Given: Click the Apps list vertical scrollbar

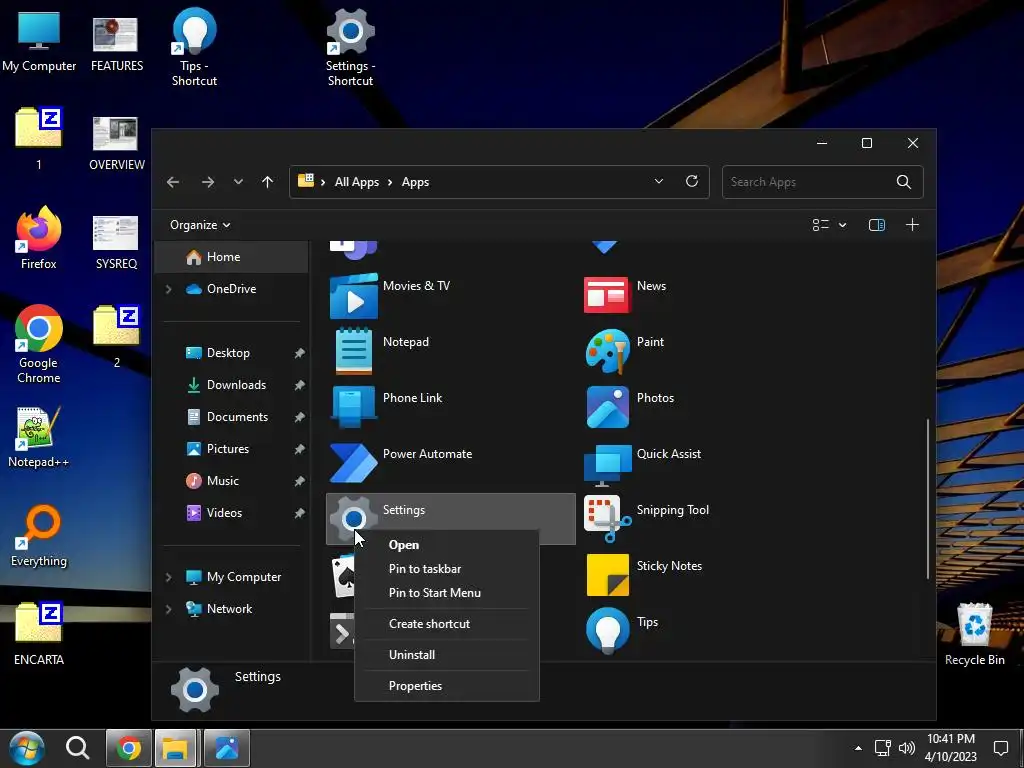Looking at the screenshot, I should pos(927,499).
